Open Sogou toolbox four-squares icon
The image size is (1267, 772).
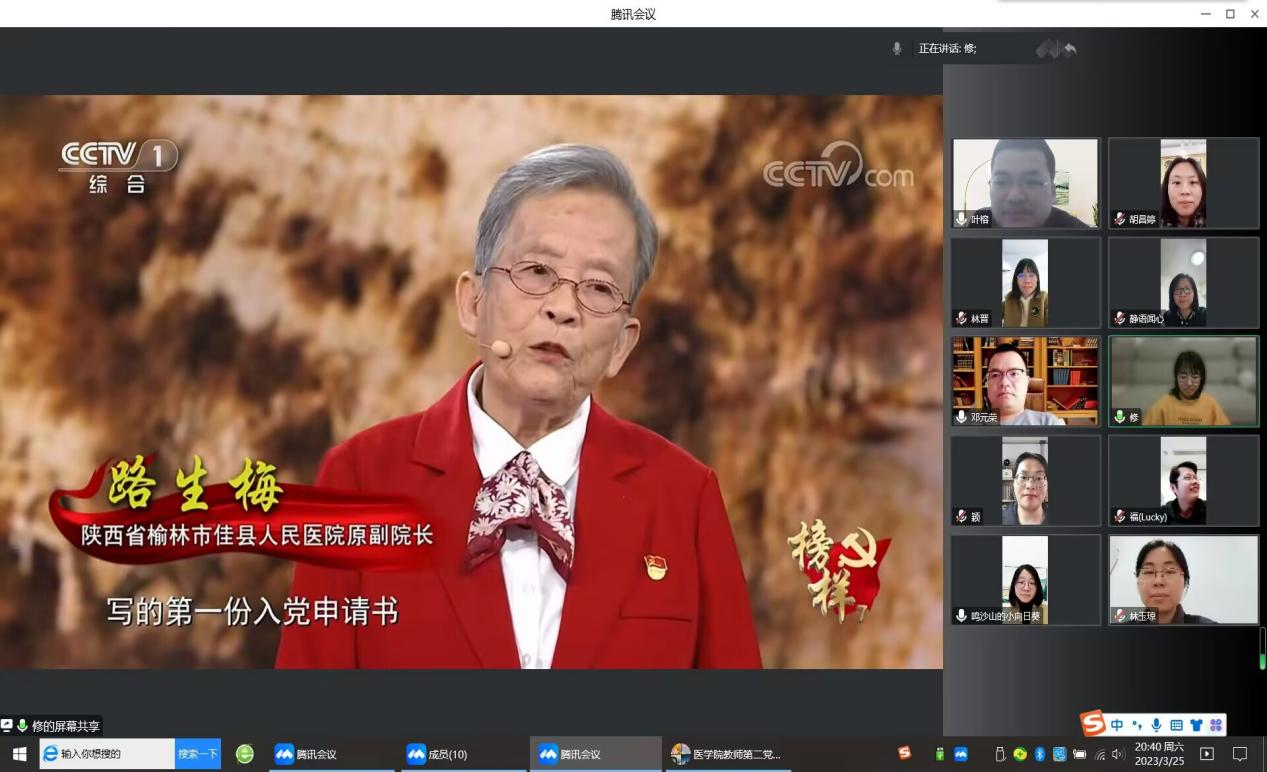click(x=1216, y=725)
